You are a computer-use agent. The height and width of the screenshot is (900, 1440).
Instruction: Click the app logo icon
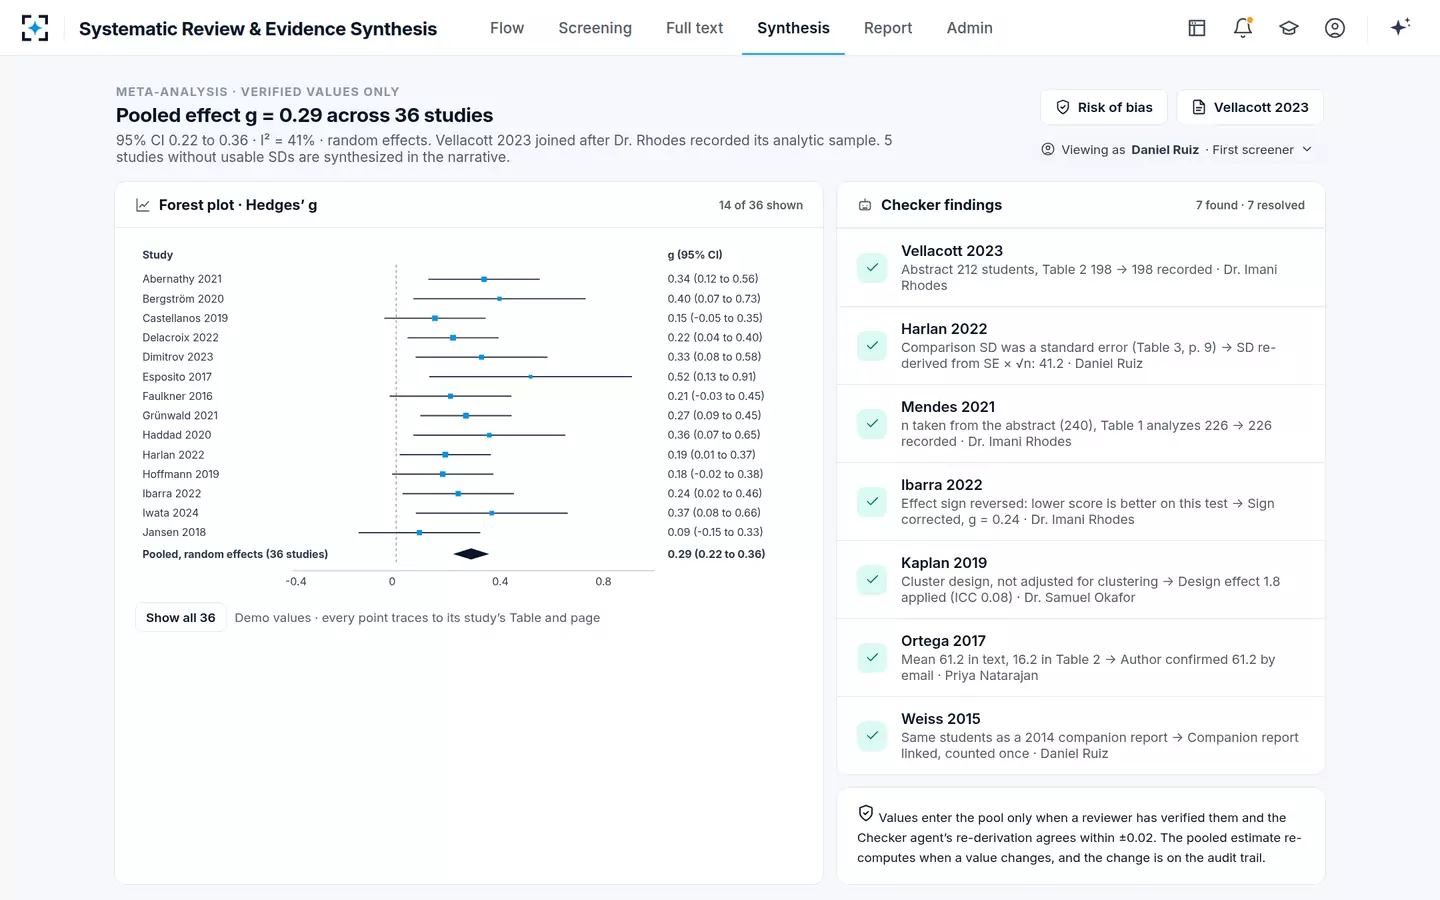(x=35, y=28)
